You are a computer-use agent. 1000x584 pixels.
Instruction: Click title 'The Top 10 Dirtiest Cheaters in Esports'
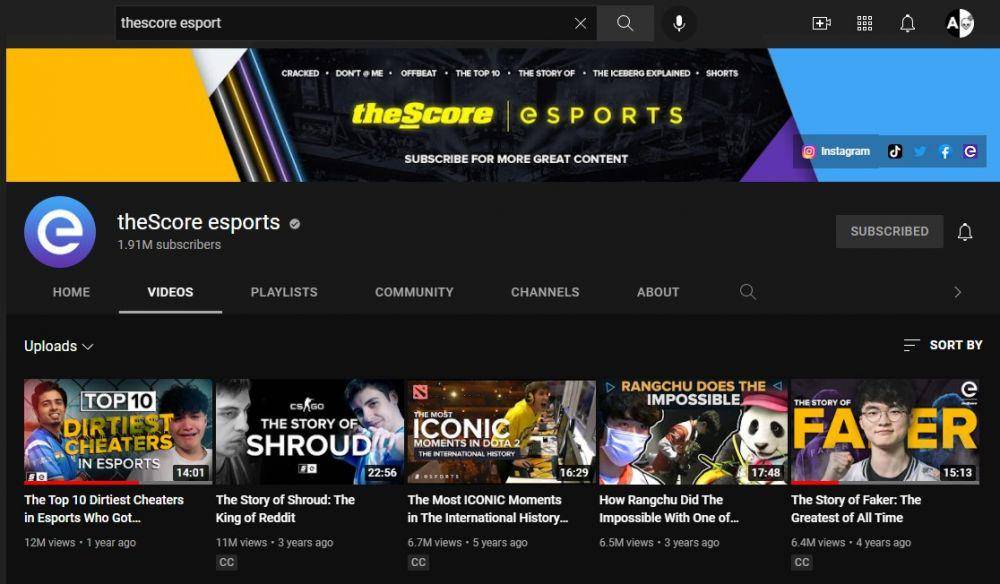point(104,509)
